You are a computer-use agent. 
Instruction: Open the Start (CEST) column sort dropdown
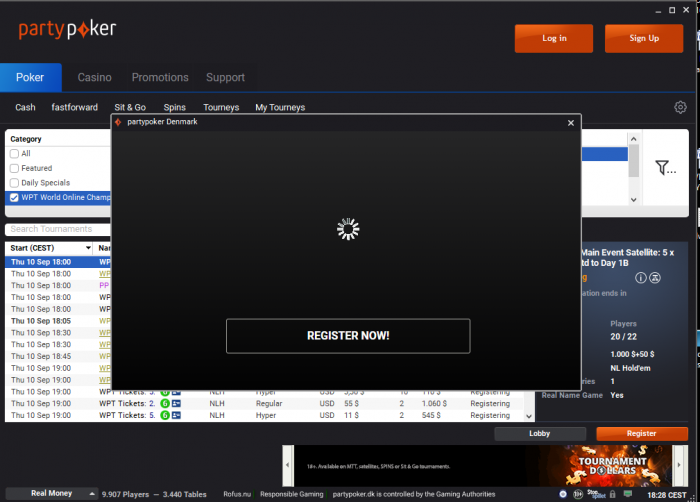pyautogui.click(x=88, y=248)
